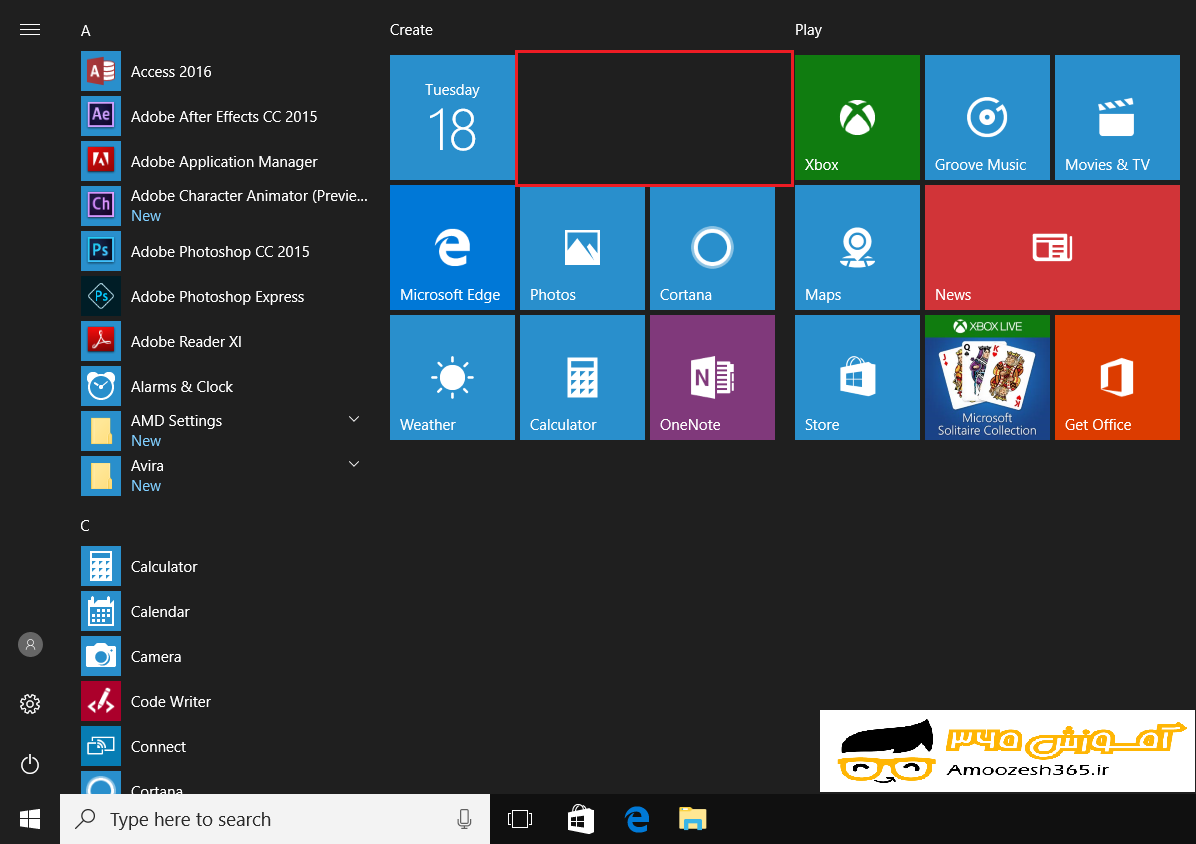Launch Adobe Photoshop CC 2015

pyautogui.click(x=223, y=252)
